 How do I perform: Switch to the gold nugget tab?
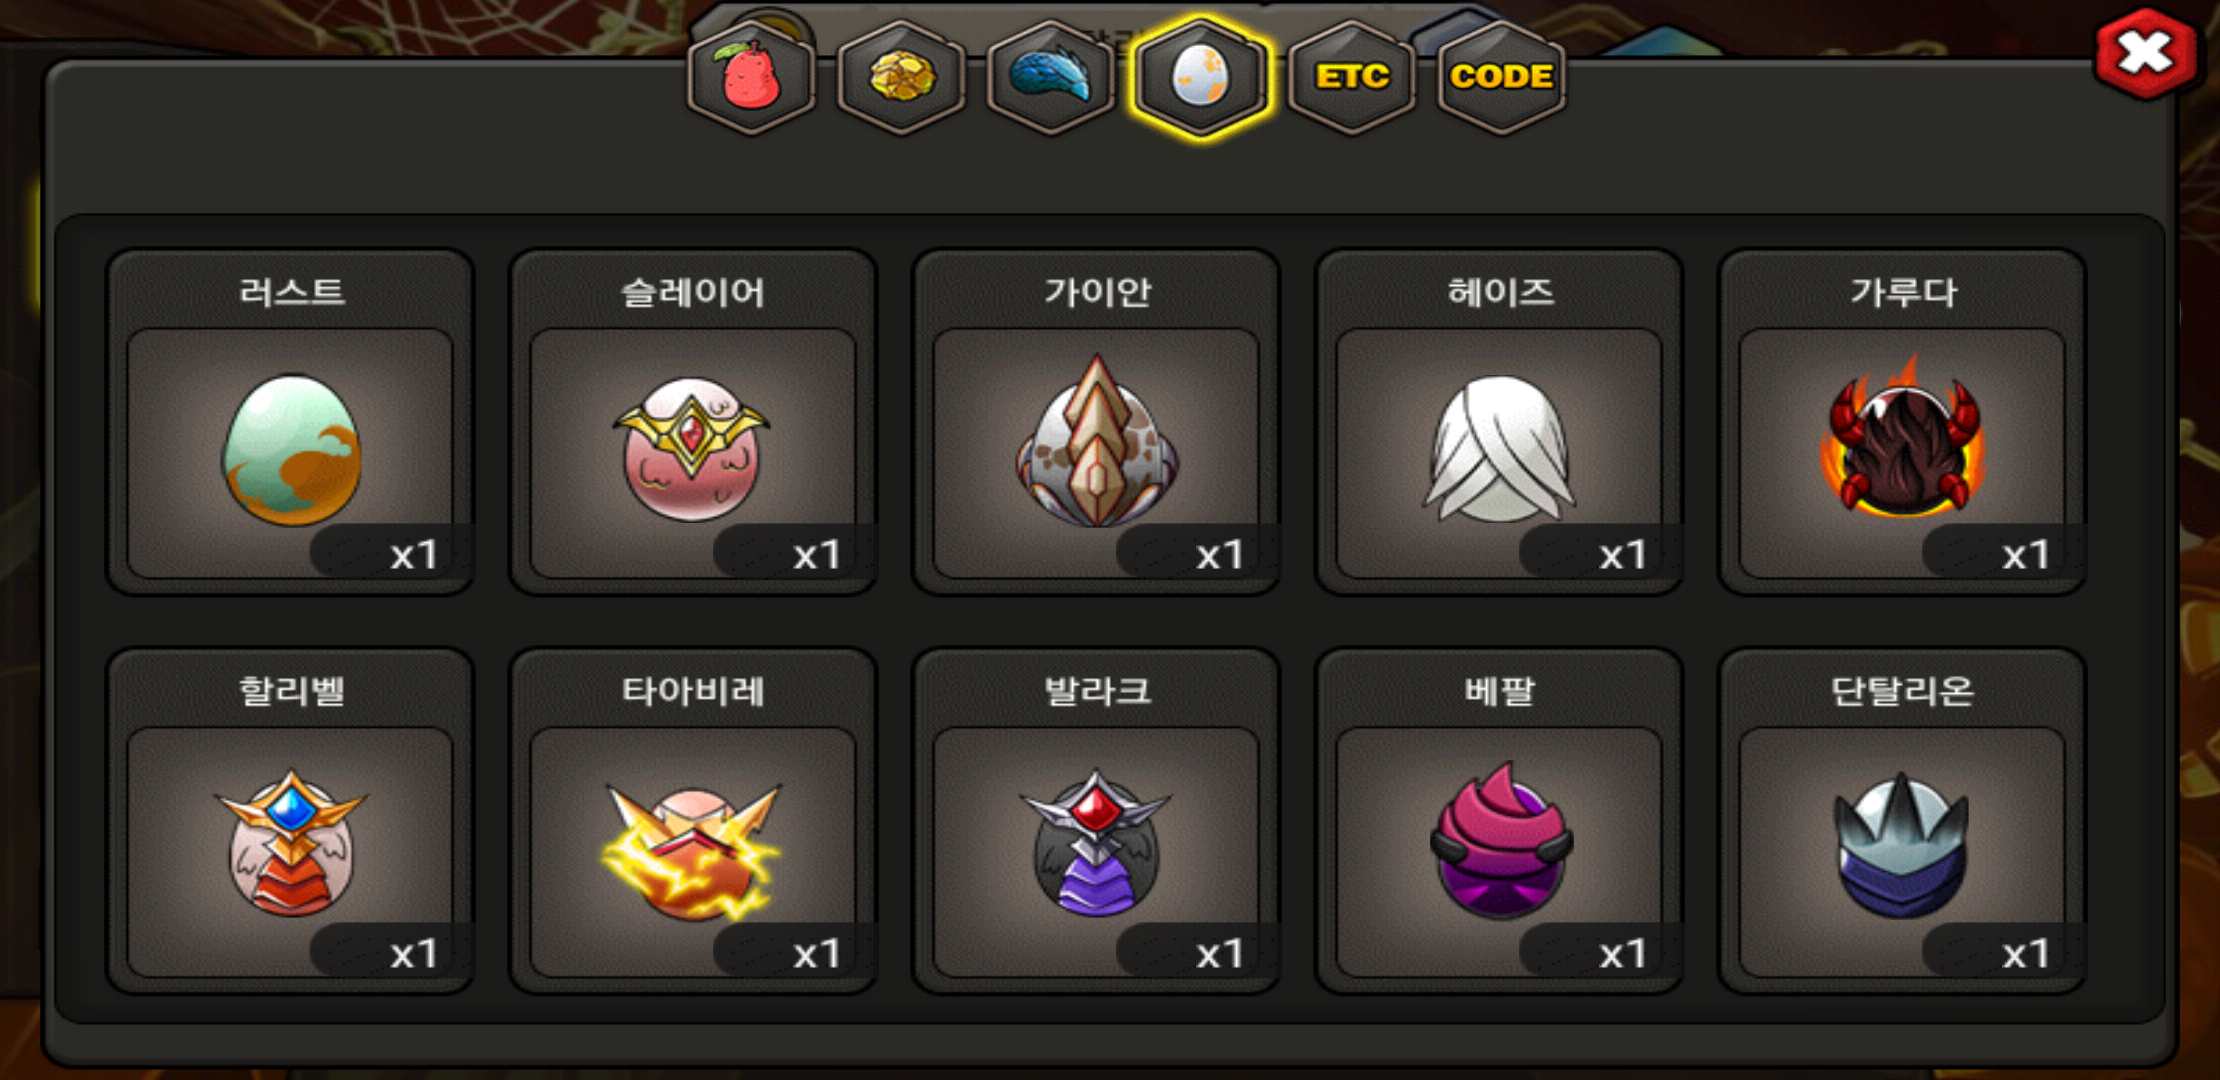[901, 78]
